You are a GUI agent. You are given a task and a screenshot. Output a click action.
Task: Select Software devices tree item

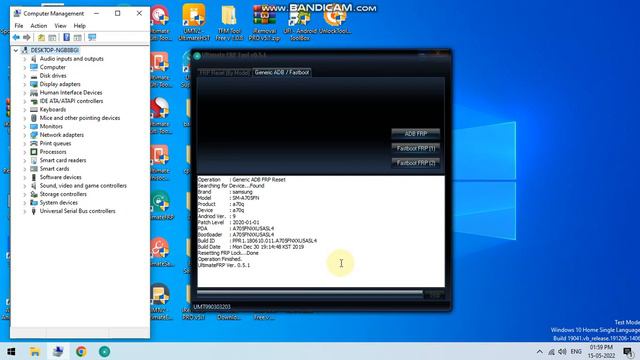pos(60,177)
